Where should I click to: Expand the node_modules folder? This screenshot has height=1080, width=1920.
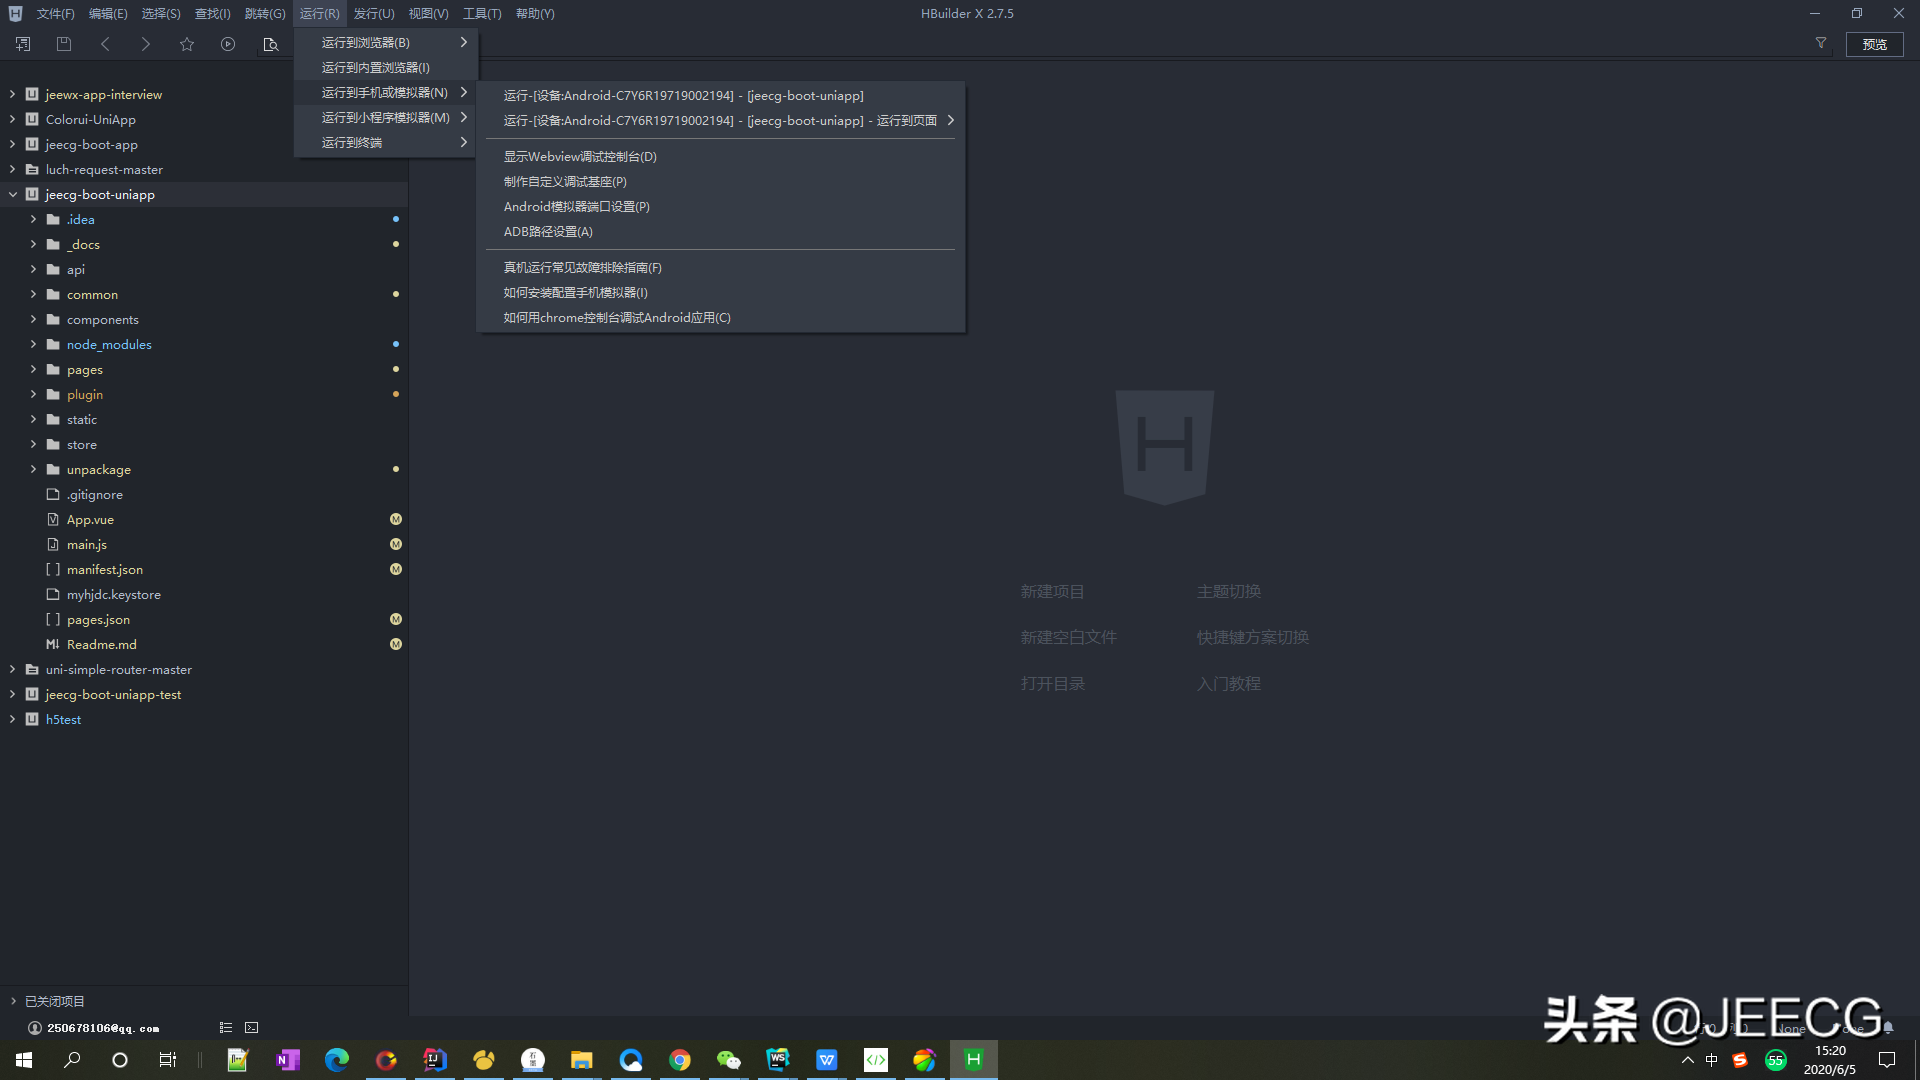pyautogui.click(x=33, y=344)
